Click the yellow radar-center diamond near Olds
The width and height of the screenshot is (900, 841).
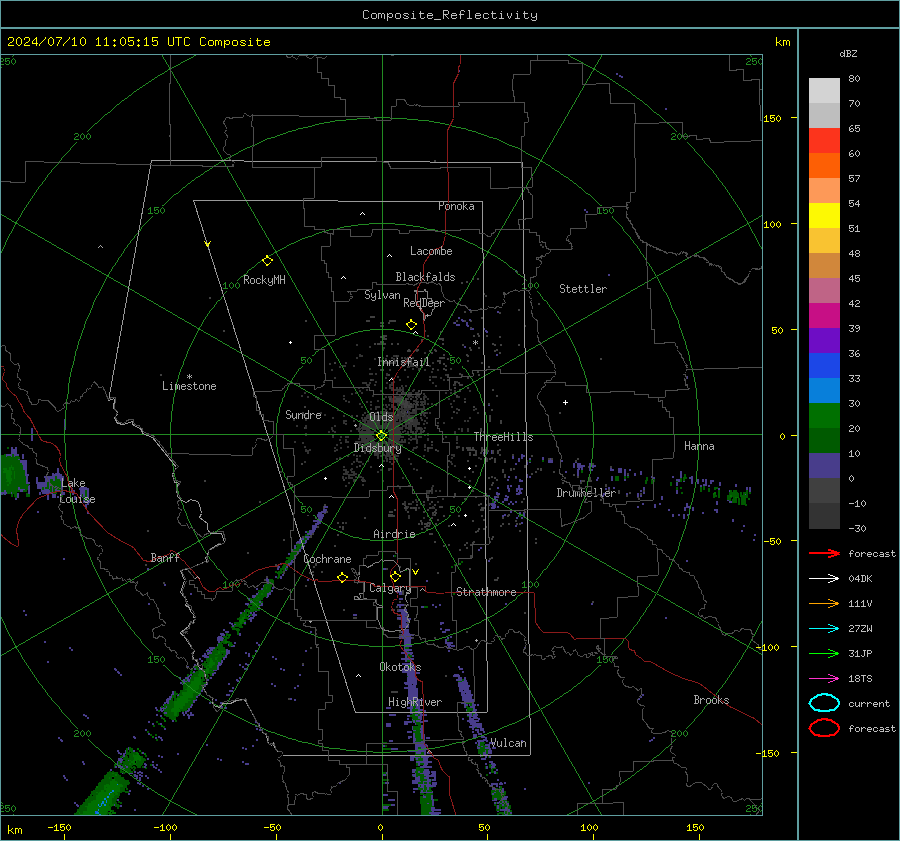381,436
